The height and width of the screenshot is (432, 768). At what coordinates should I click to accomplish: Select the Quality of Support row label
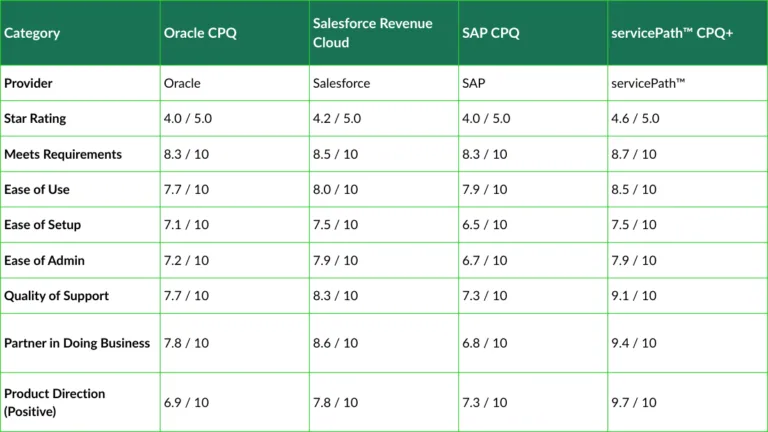pyautogui.click(x=56, y=296)
